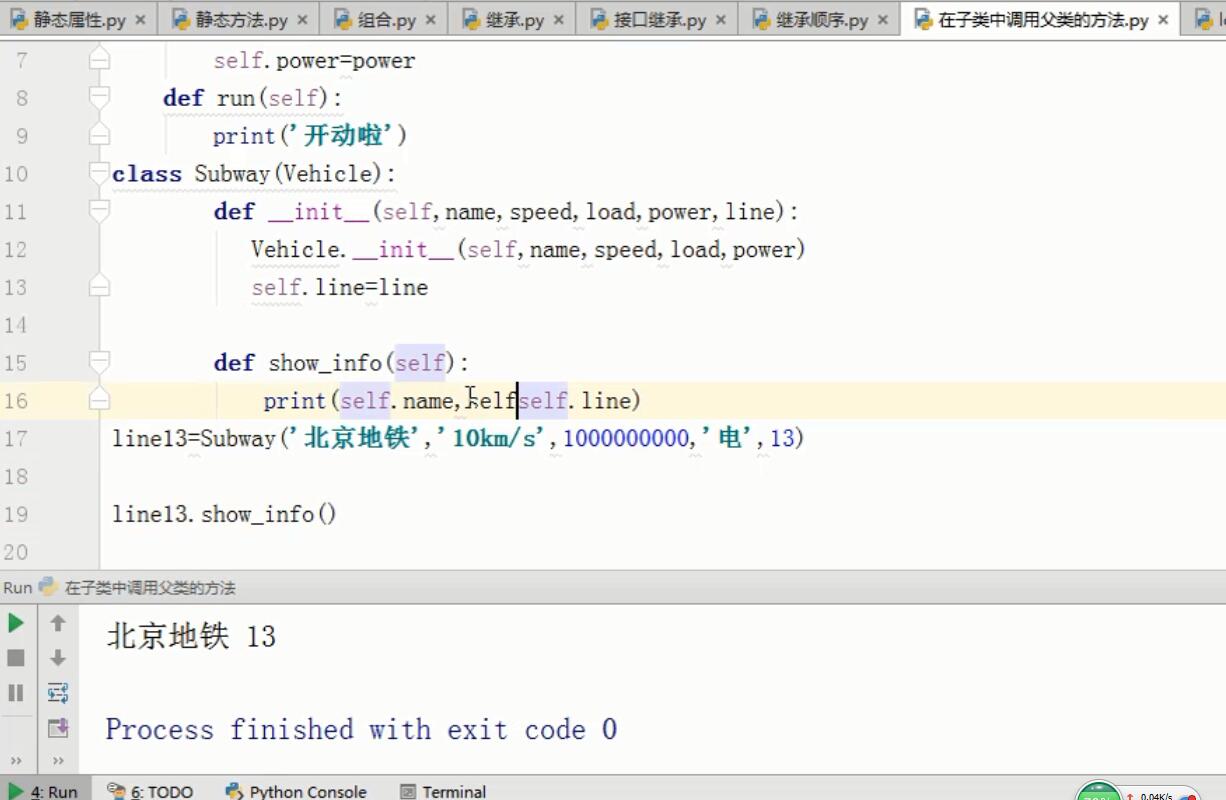Click line number 19 in the gutter
1226x800 pixels.
pyautogui.click(x=15, y=514)
